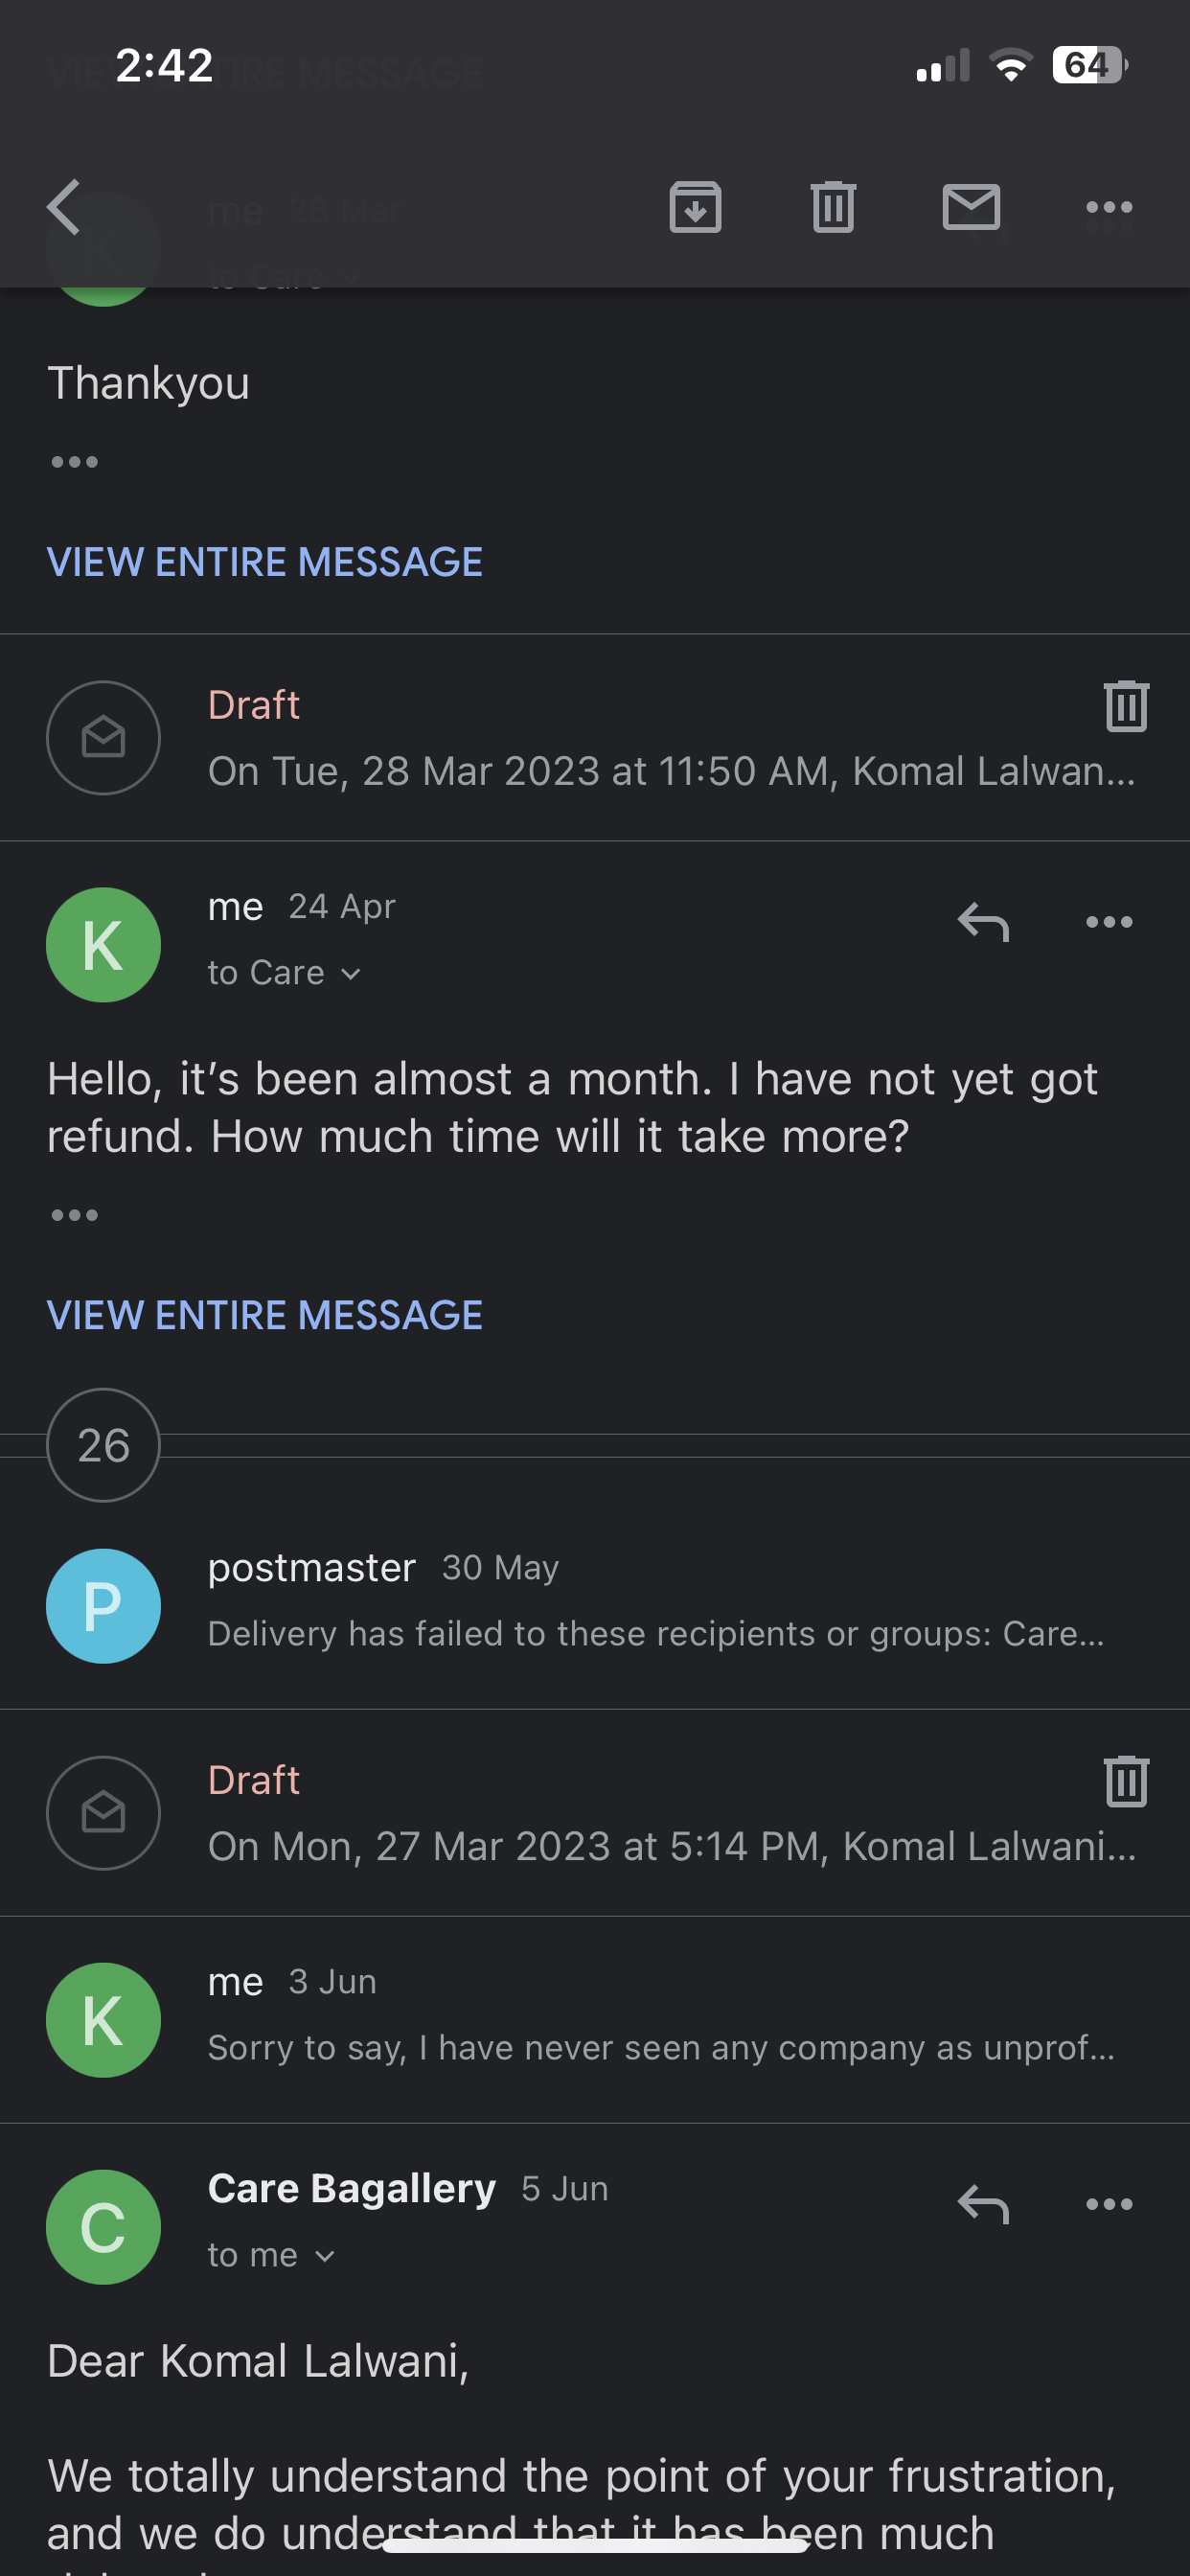Discard the 28 Mar draft with trash icon
This screenshot has height=2576, width=1190.
[x=1126, y=706]
